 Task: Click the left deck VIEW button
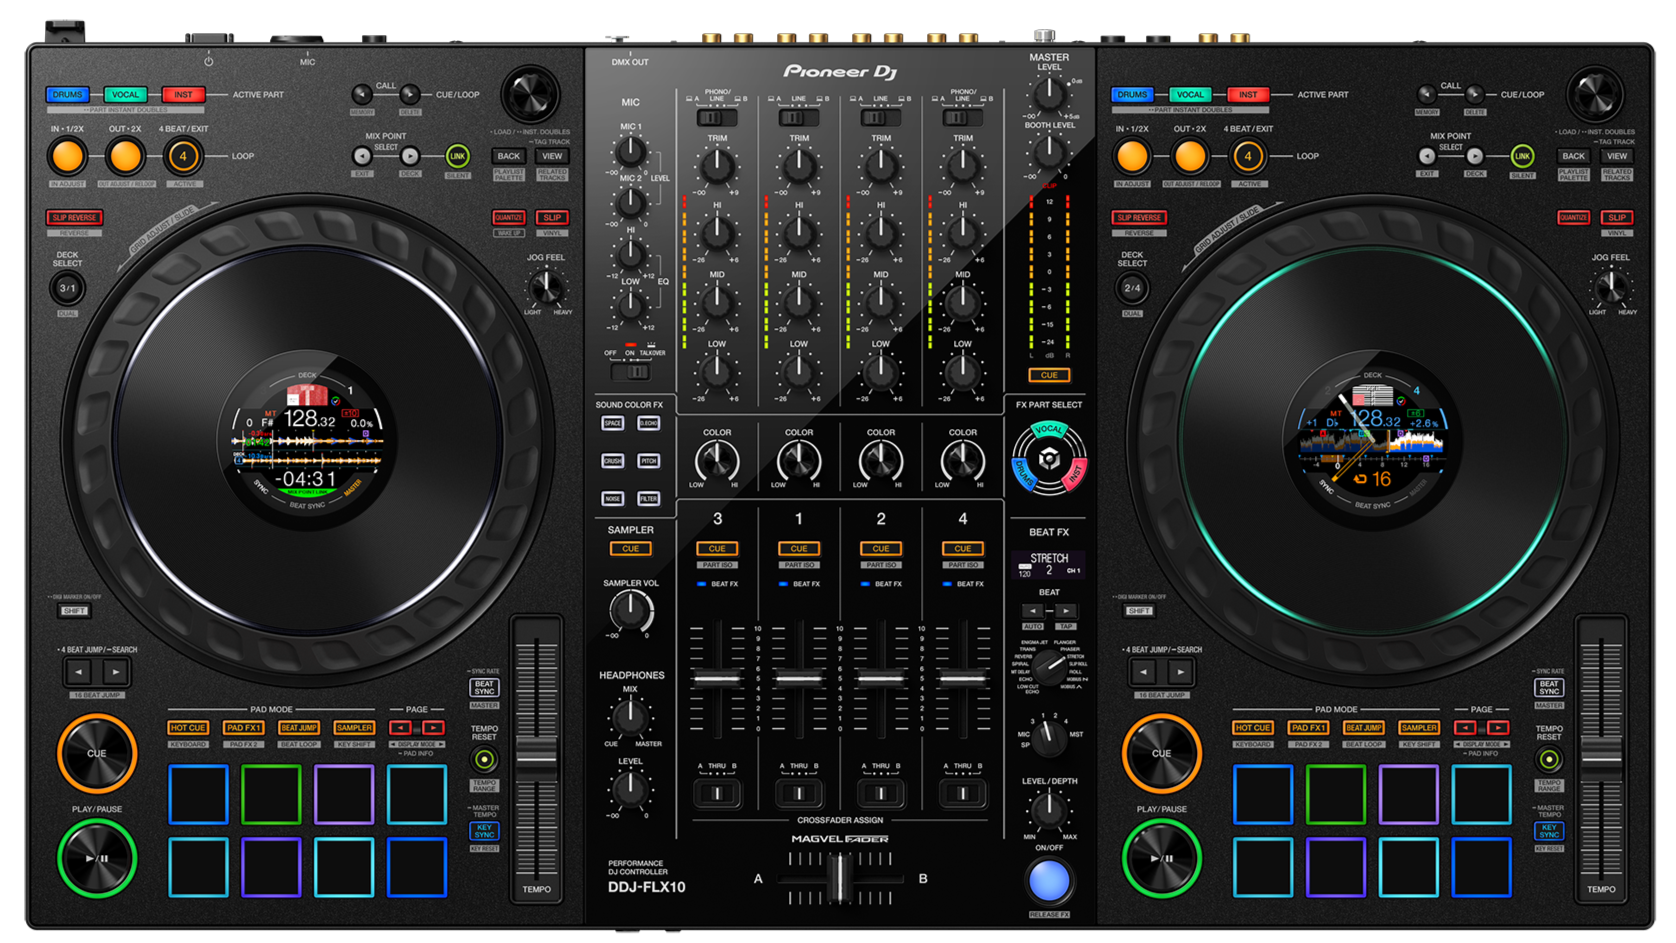(552, 156)
